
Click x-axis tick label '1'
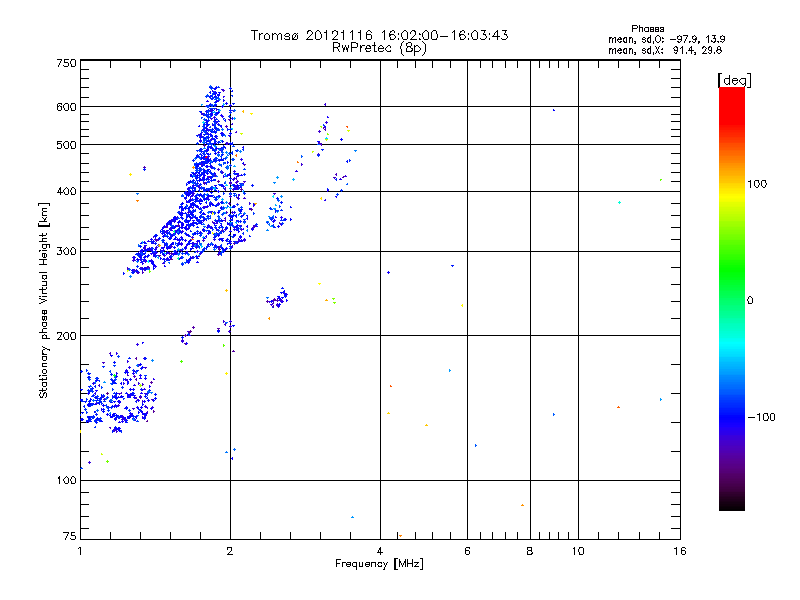[80, 551]
